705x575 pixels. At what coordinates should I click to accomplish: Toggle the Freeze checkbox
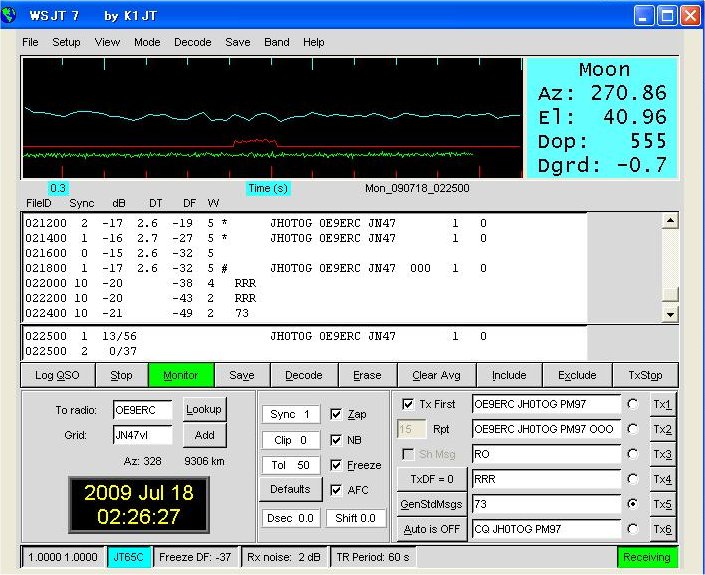tap(336, 465)
